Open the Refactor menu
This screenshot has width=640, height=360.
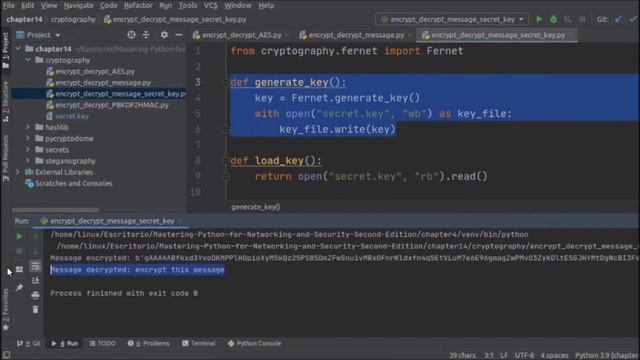click(x=138, y=5)
